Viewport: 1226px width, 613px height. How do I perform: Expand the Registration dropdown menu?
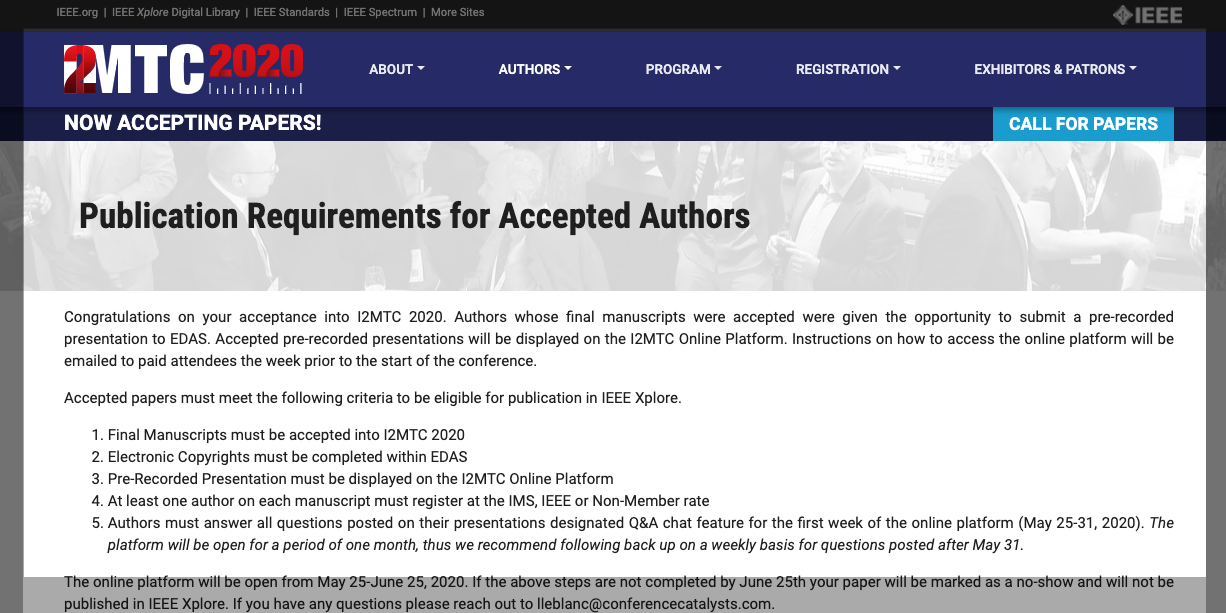click(848, 69)
